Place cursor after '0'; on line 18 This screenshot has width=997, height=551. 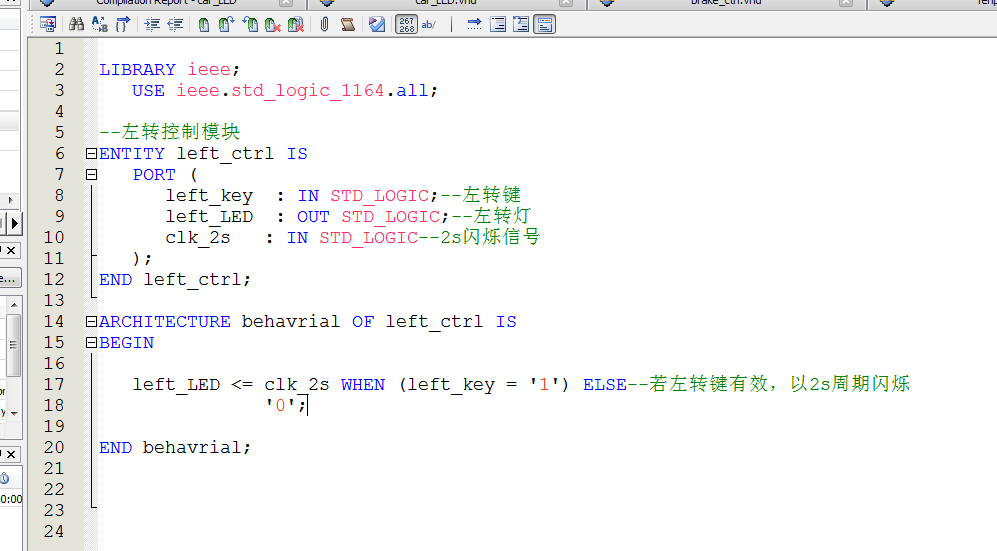tap(308, 405)
